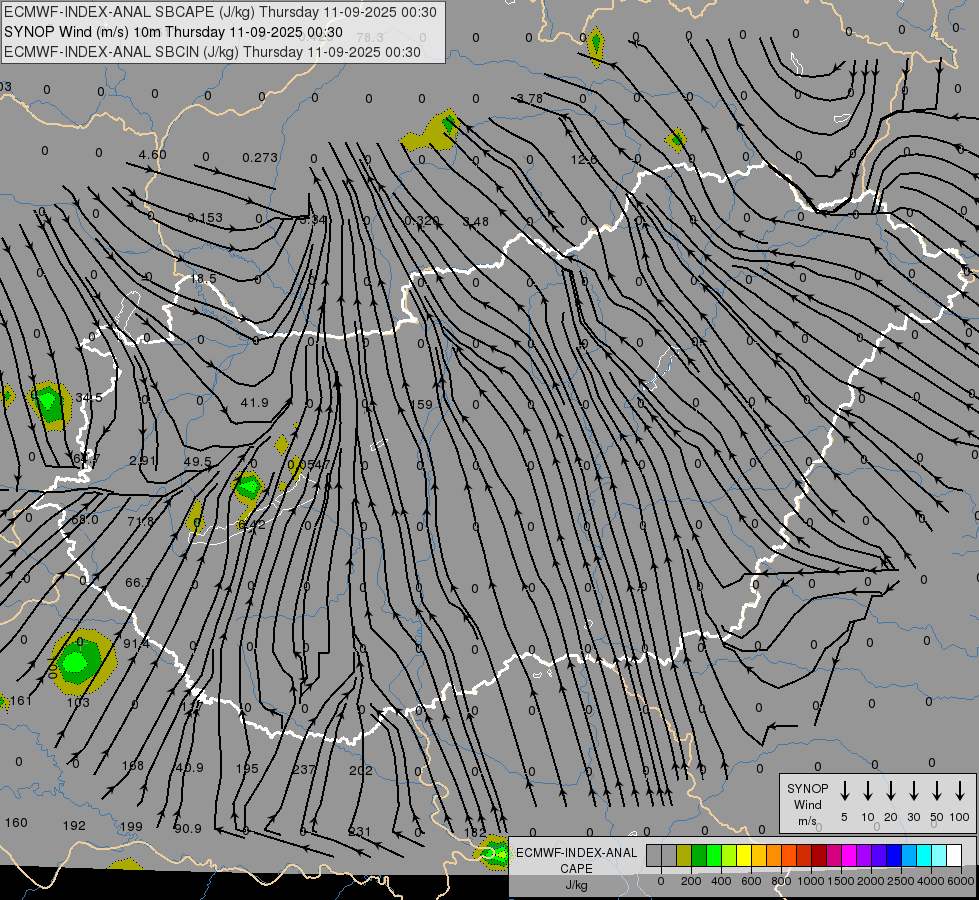Click the map value '49.5'
The width and height of the screenshot is (979, 900).
point(197,462)
